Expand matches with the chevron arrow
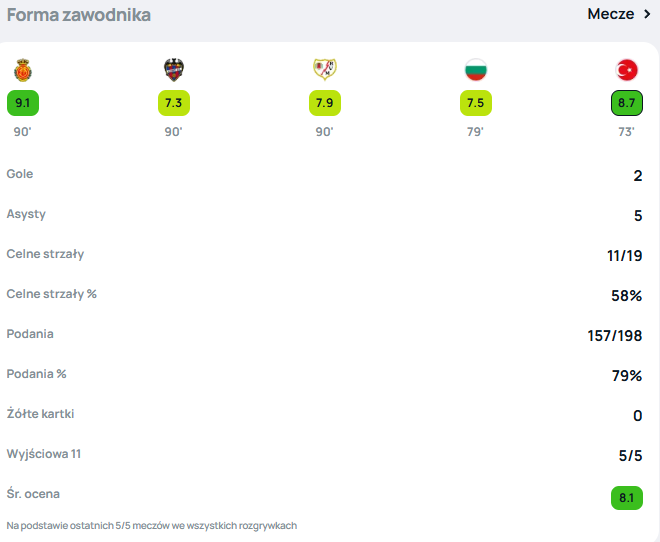Viewport: 660px width, 542px height. click(x=647, y=14)
